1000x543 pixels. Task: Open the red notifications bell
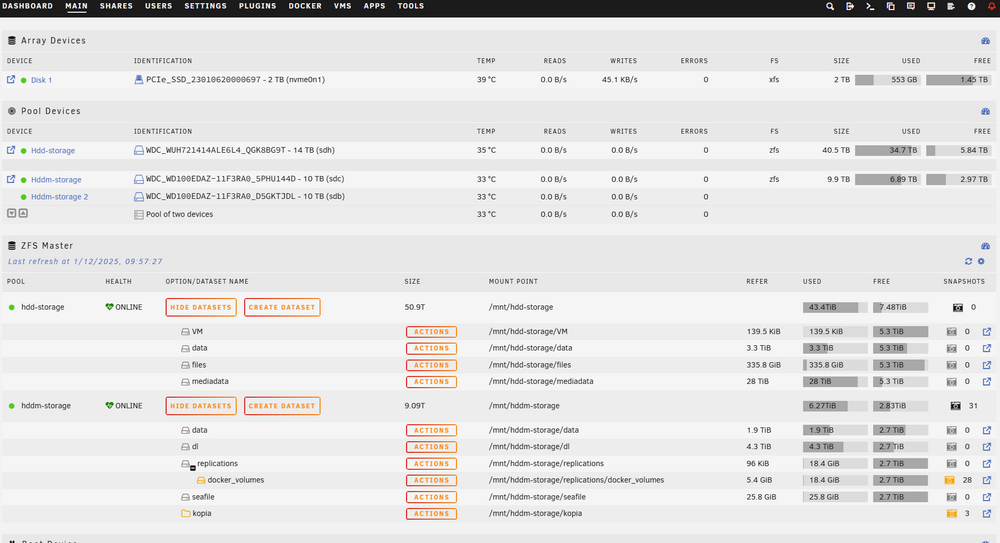click(x=992, y=6)
